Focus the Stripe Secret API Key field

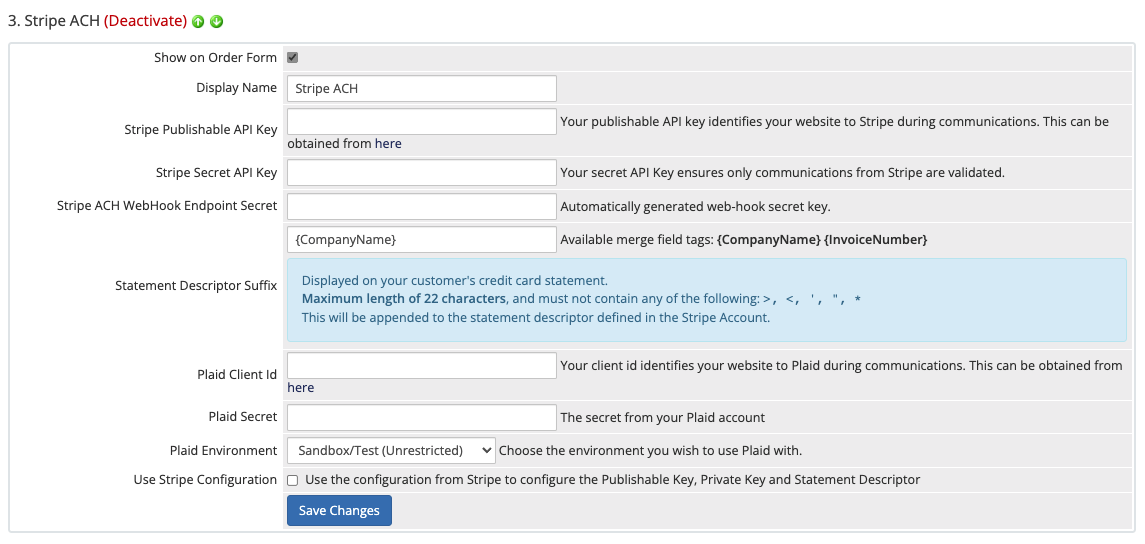pyautogui.click(x=422, y=173)
